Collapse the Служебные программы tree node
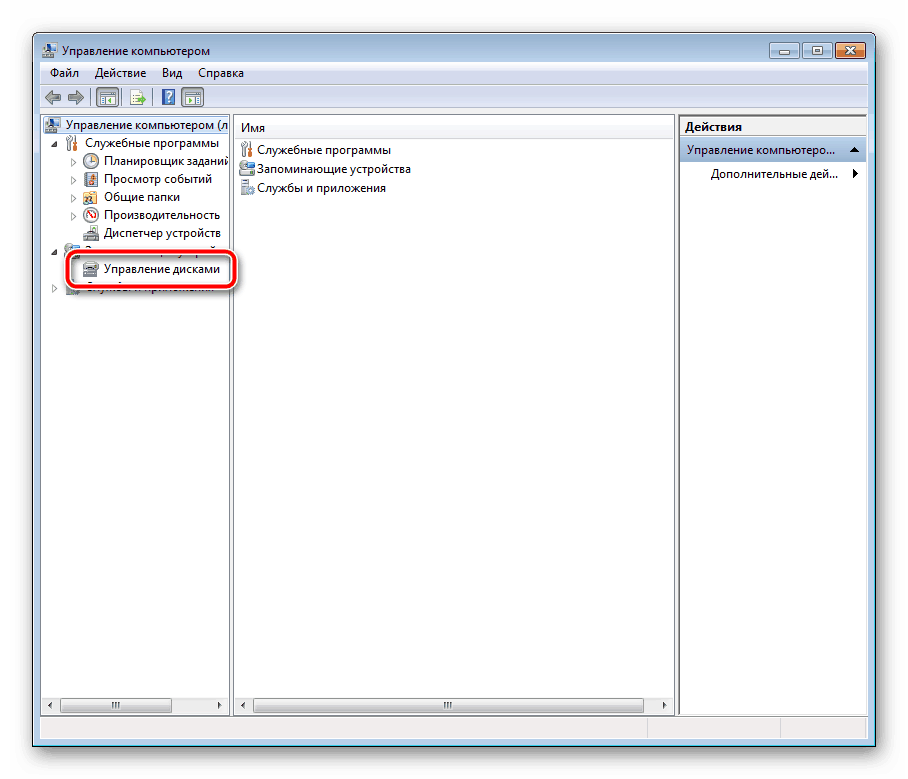This screenshot has height=779, width=908. [54, 144]
